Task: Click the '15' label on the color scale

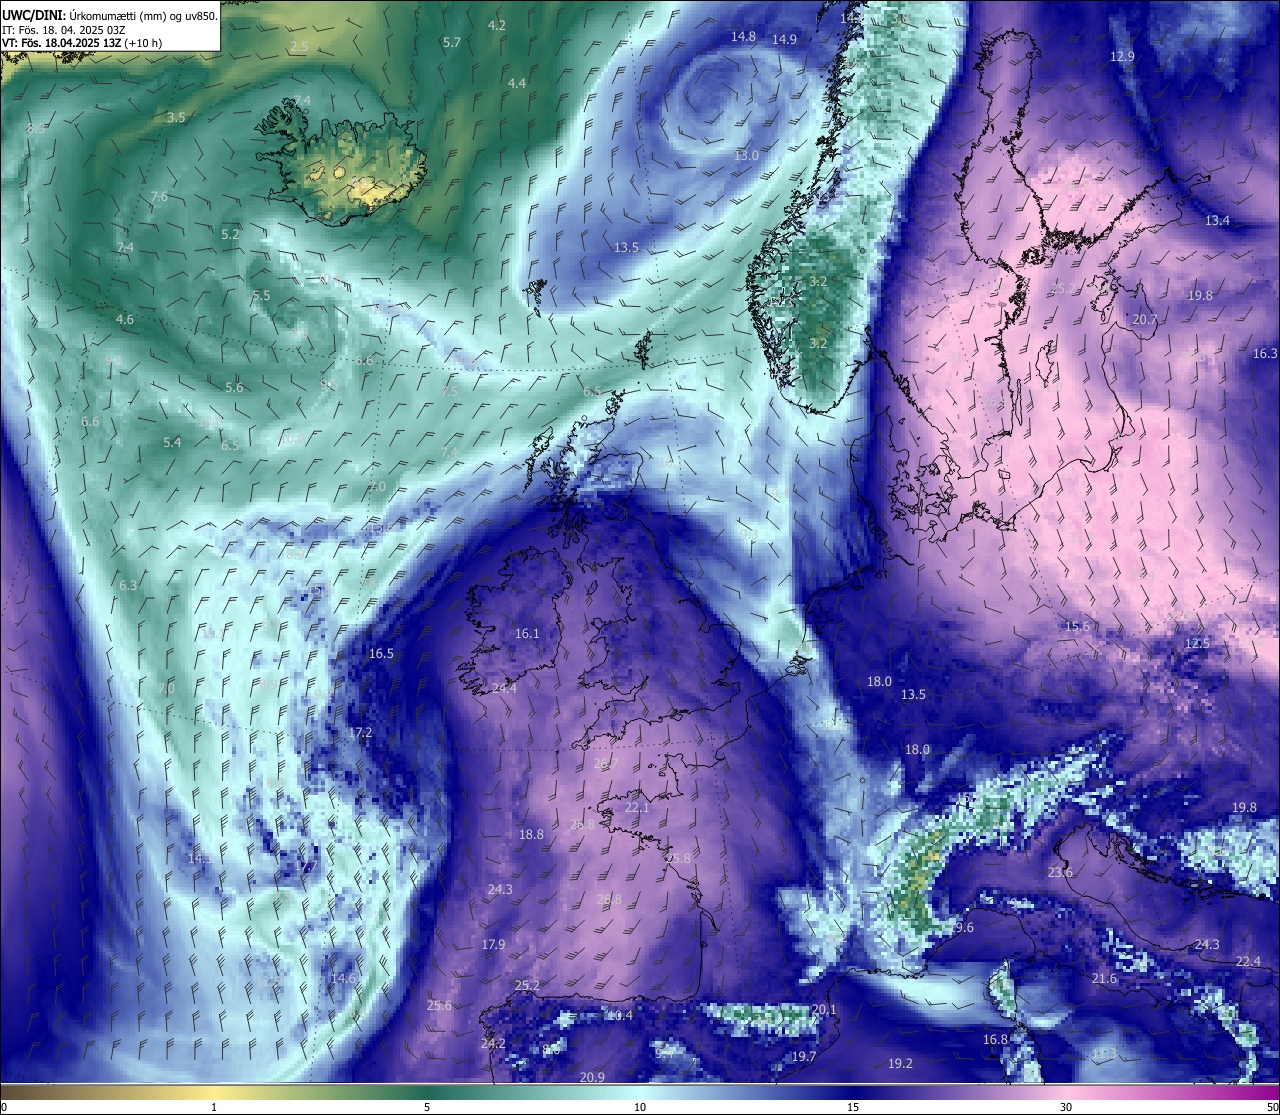Action: 853,1107
